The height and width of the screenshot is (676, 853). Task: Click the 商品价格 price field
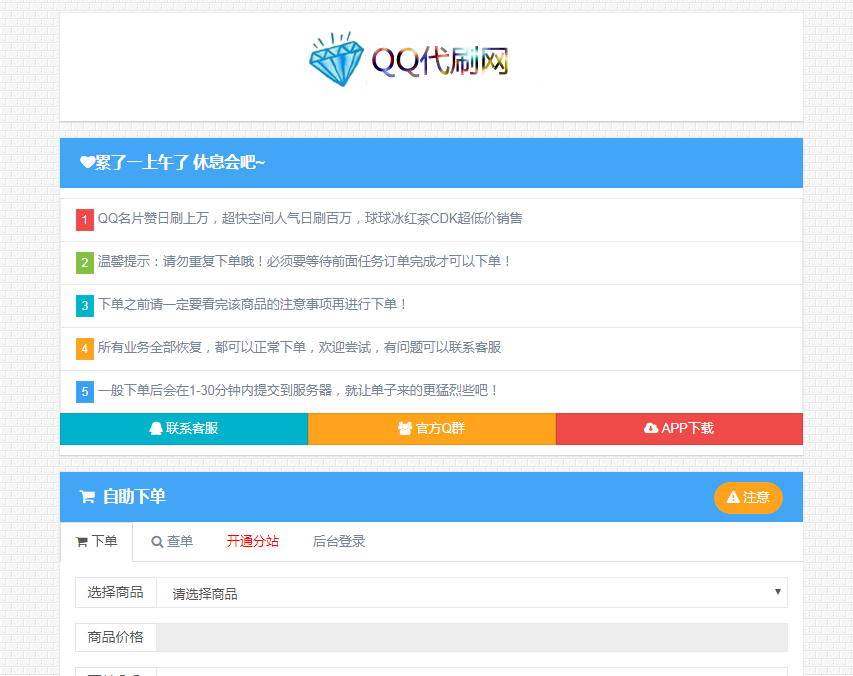click(472, 637)
